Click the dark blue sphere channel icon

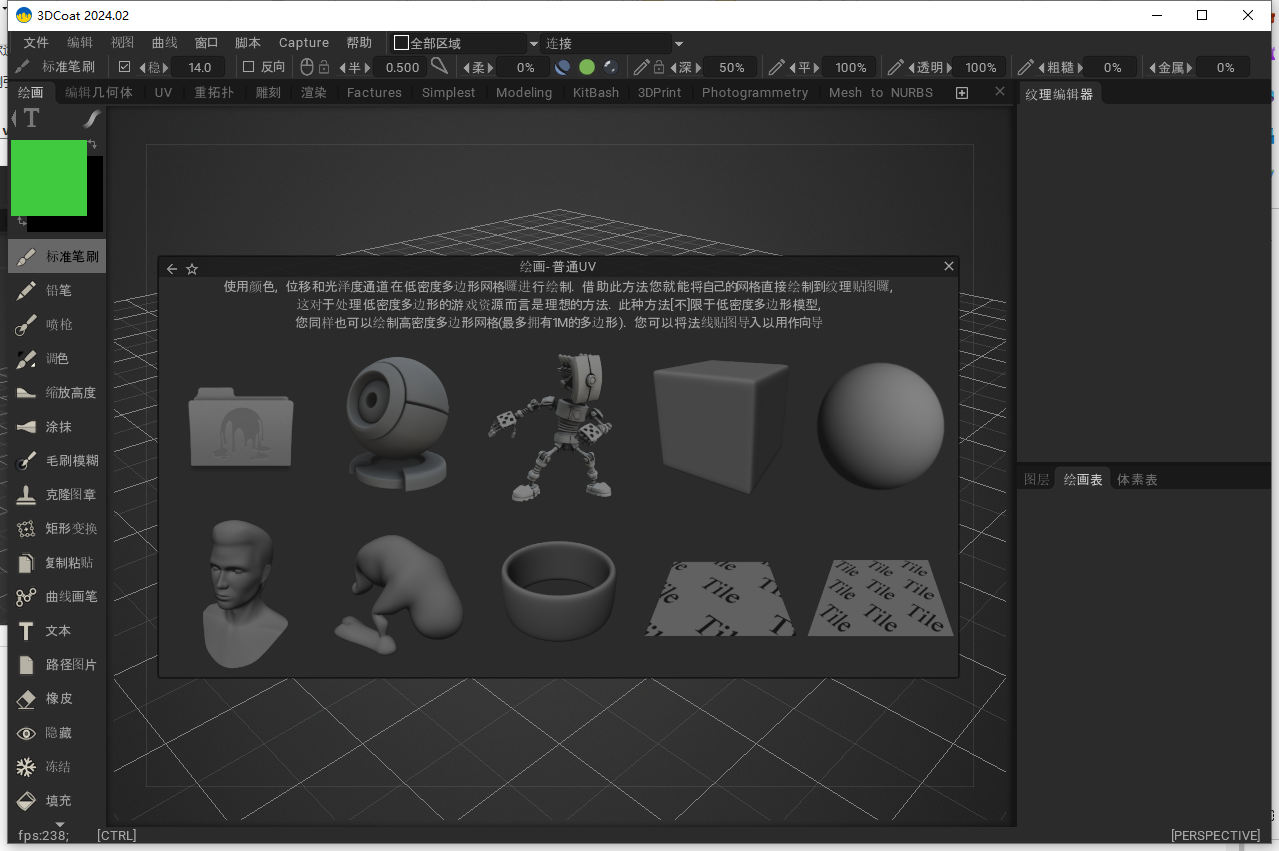click(563, 67)
